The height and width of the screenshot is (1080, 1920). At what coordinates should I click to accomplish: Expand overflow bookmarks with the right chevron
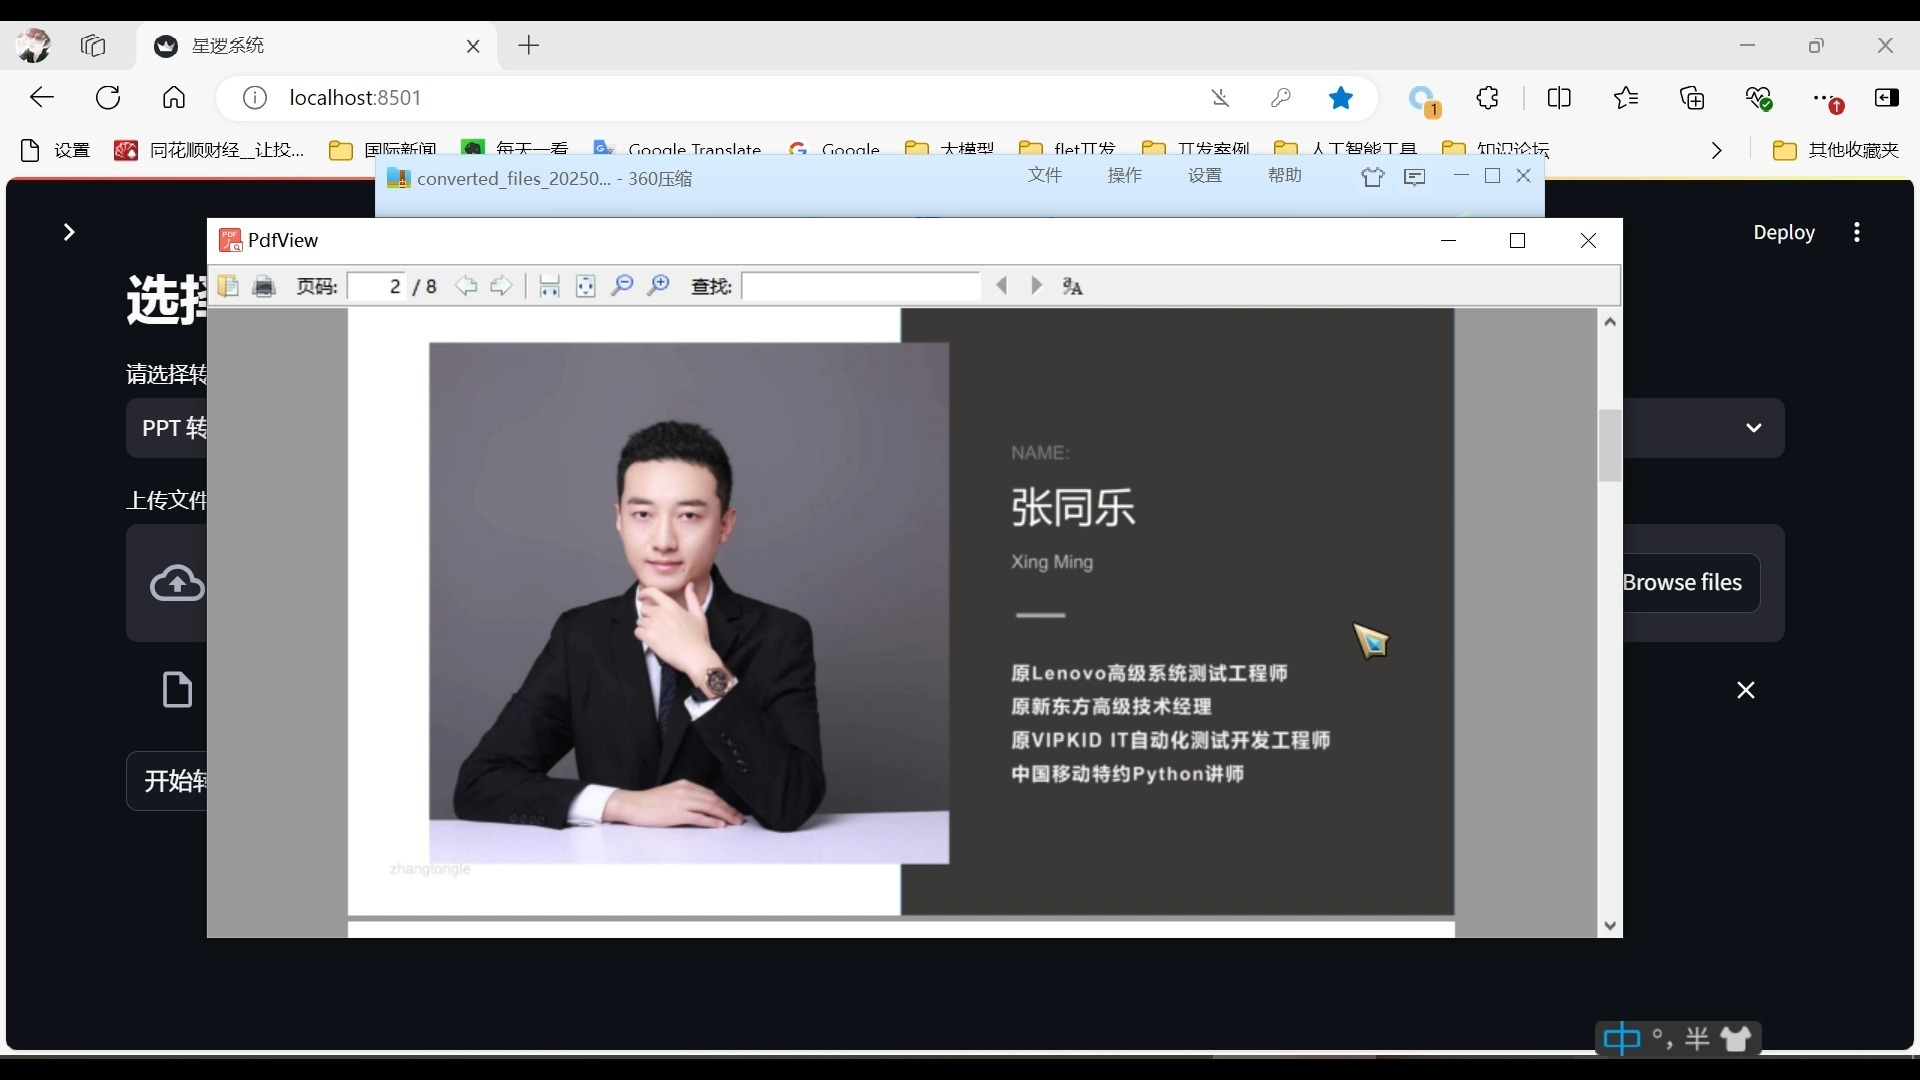click(1716, 150)
